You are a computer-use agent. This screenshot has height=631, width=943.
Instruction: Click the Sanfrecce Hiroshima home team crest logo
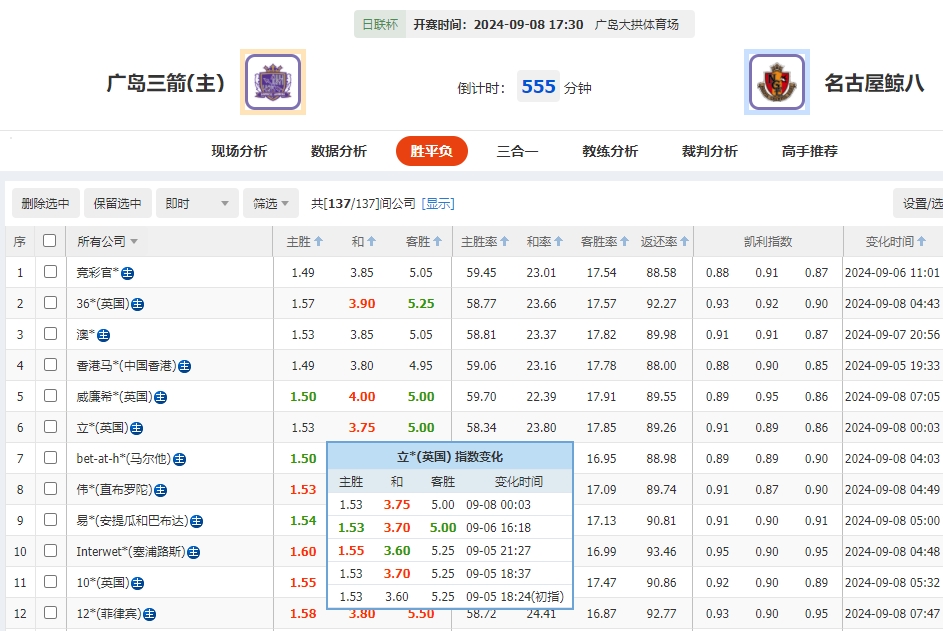[x=272, y=81]
